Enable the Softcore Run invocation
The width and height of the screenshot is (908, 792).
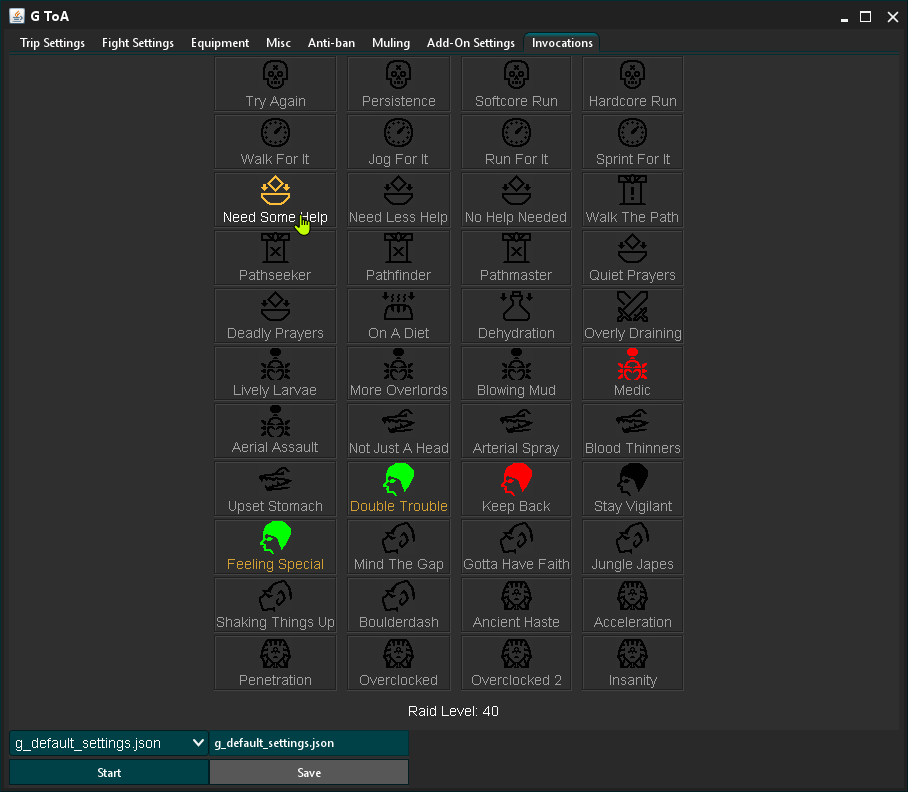(516, 84)
